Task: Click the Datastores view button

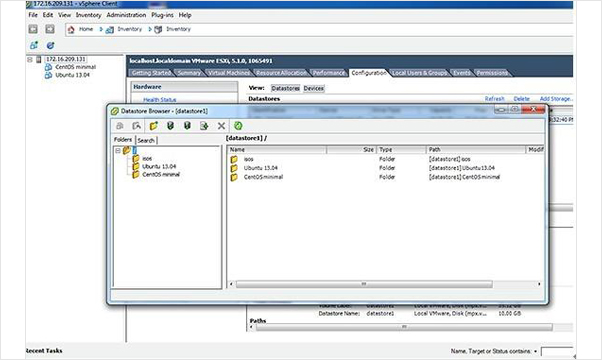Action: pos(285,88)
